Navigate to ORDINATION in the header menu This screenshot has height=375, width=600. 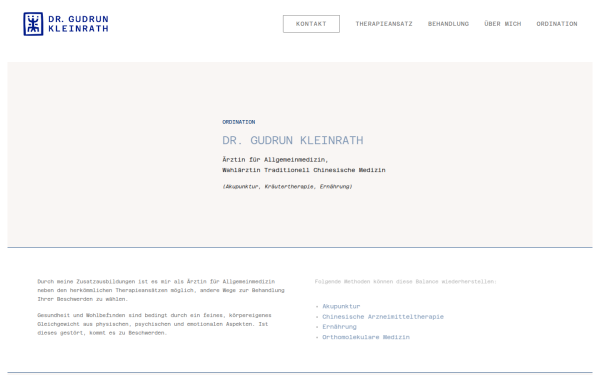coord(557,24)
